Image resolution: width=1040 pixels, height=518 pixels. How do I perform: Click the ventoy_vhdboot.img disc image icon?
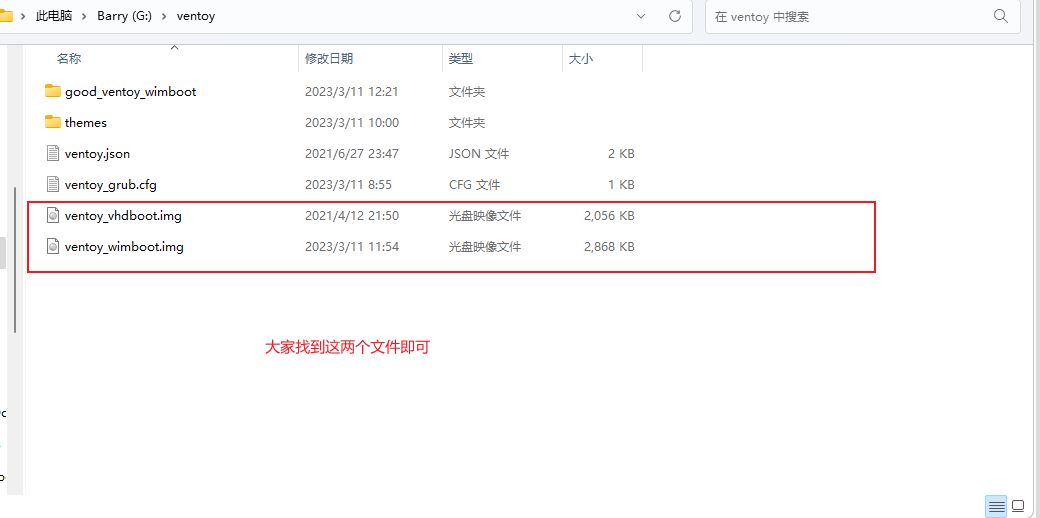[53, 215]
